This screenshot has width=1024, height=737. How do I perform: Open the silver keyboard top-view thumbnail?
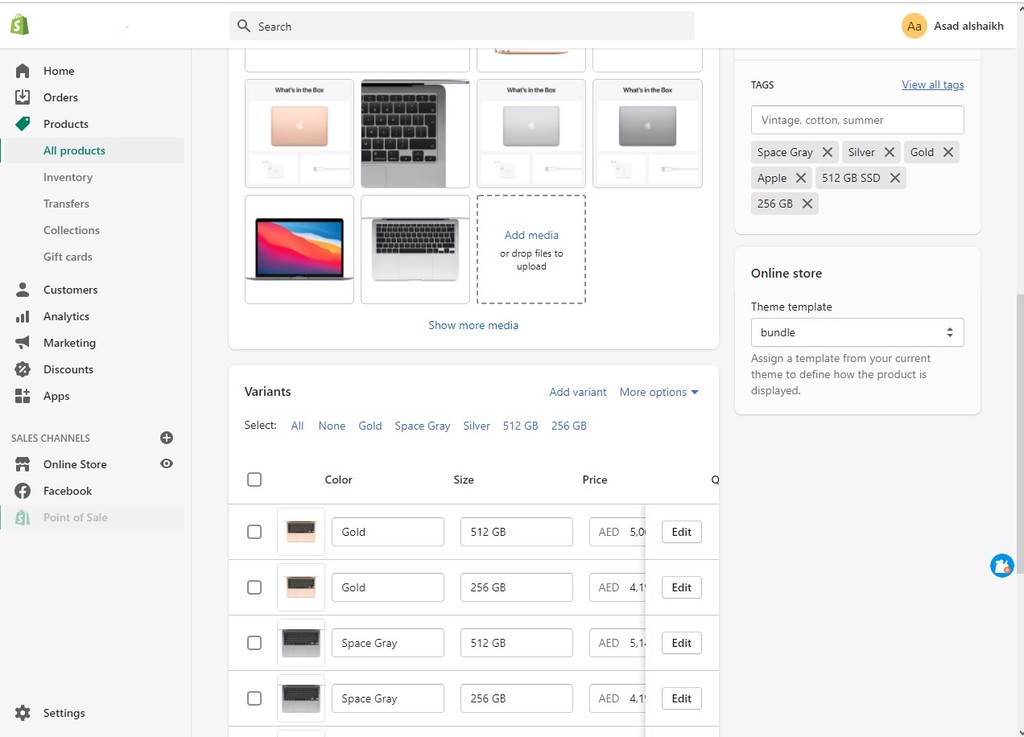click(415, 249)
